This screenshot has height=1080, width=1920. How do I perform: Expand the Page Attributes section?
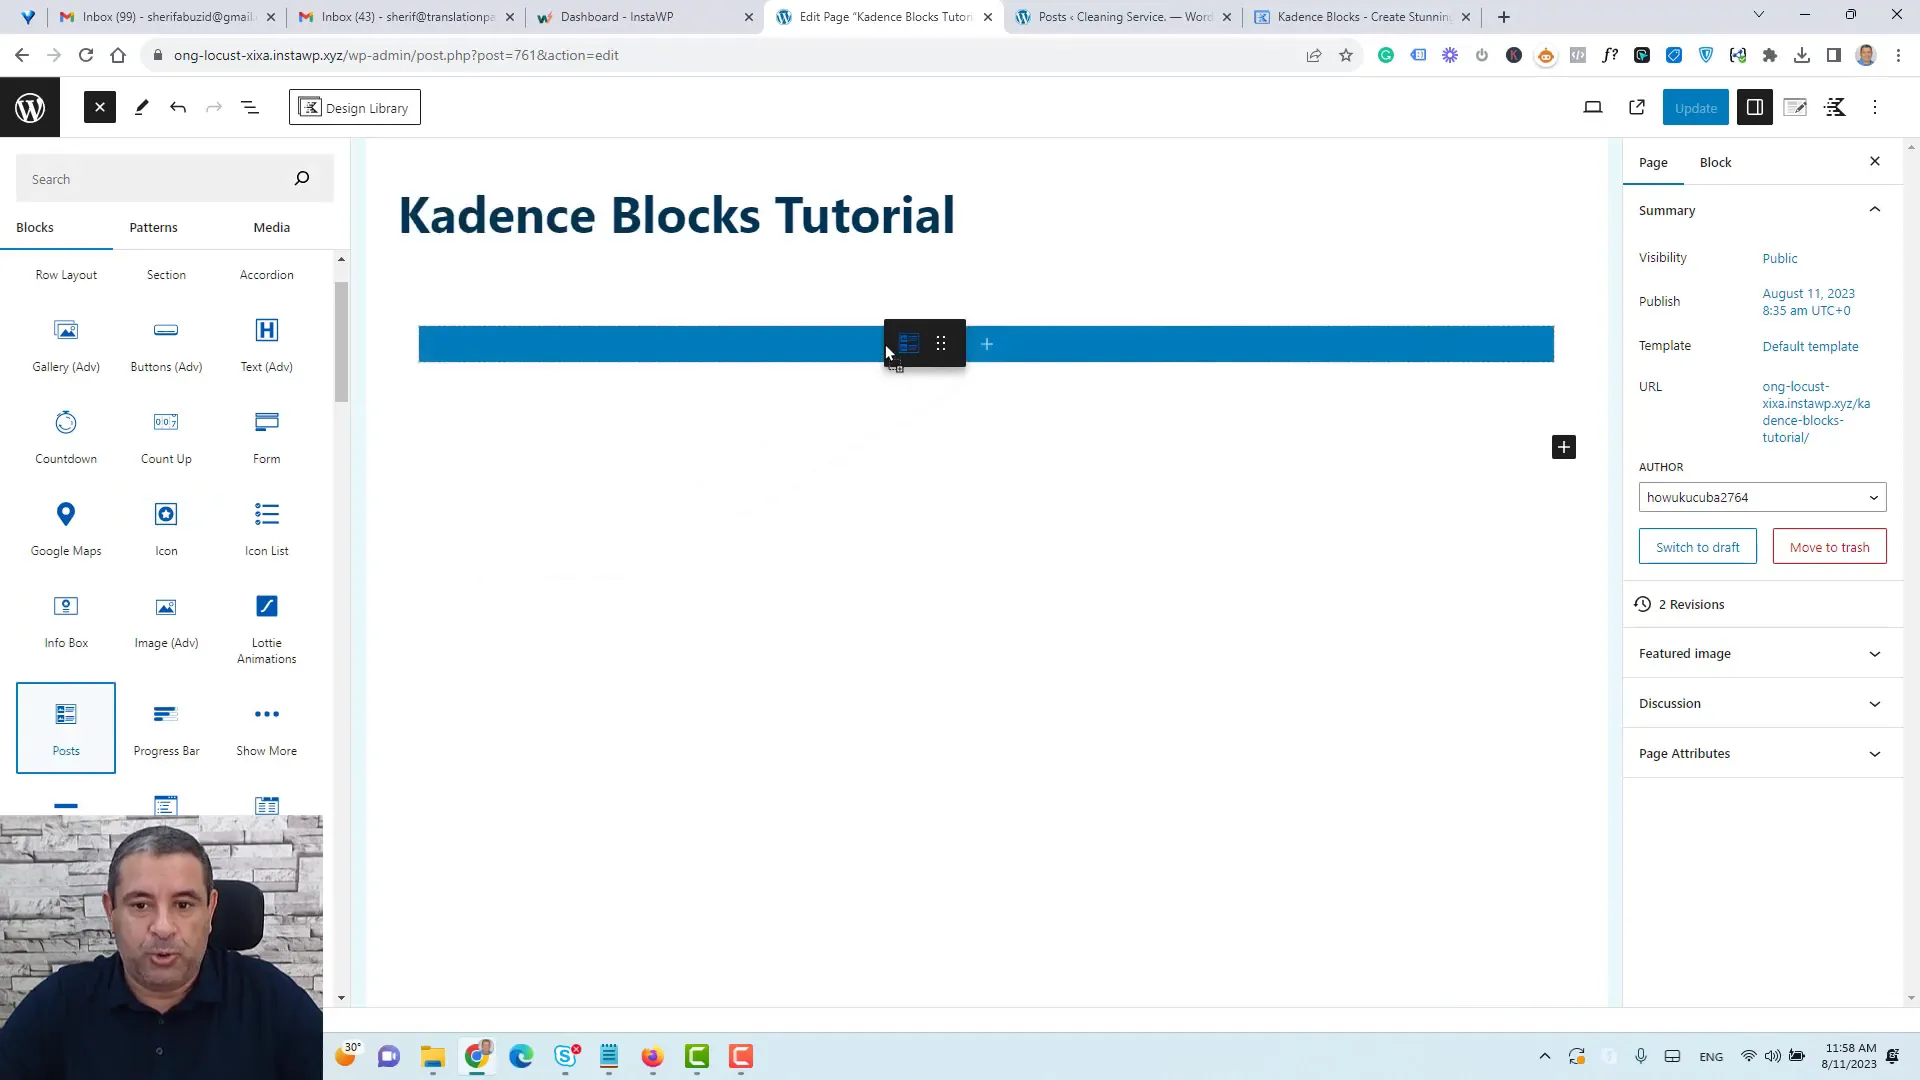(x=1758, y=753)
